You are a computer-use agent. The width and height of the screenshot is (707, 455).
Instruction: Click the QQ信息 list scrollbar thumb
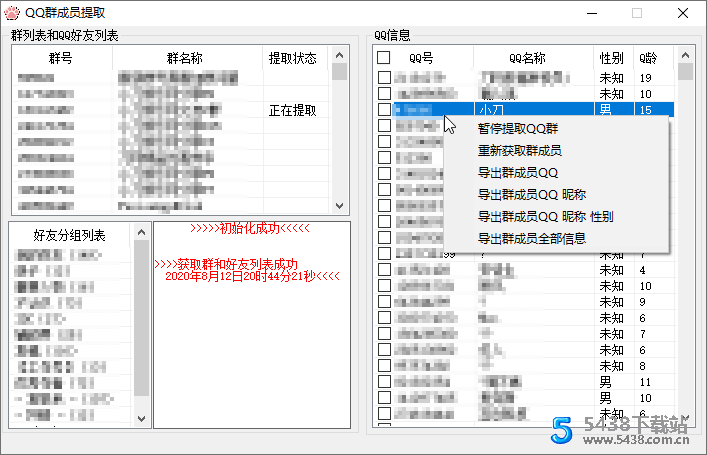click(x=685, y=72)
